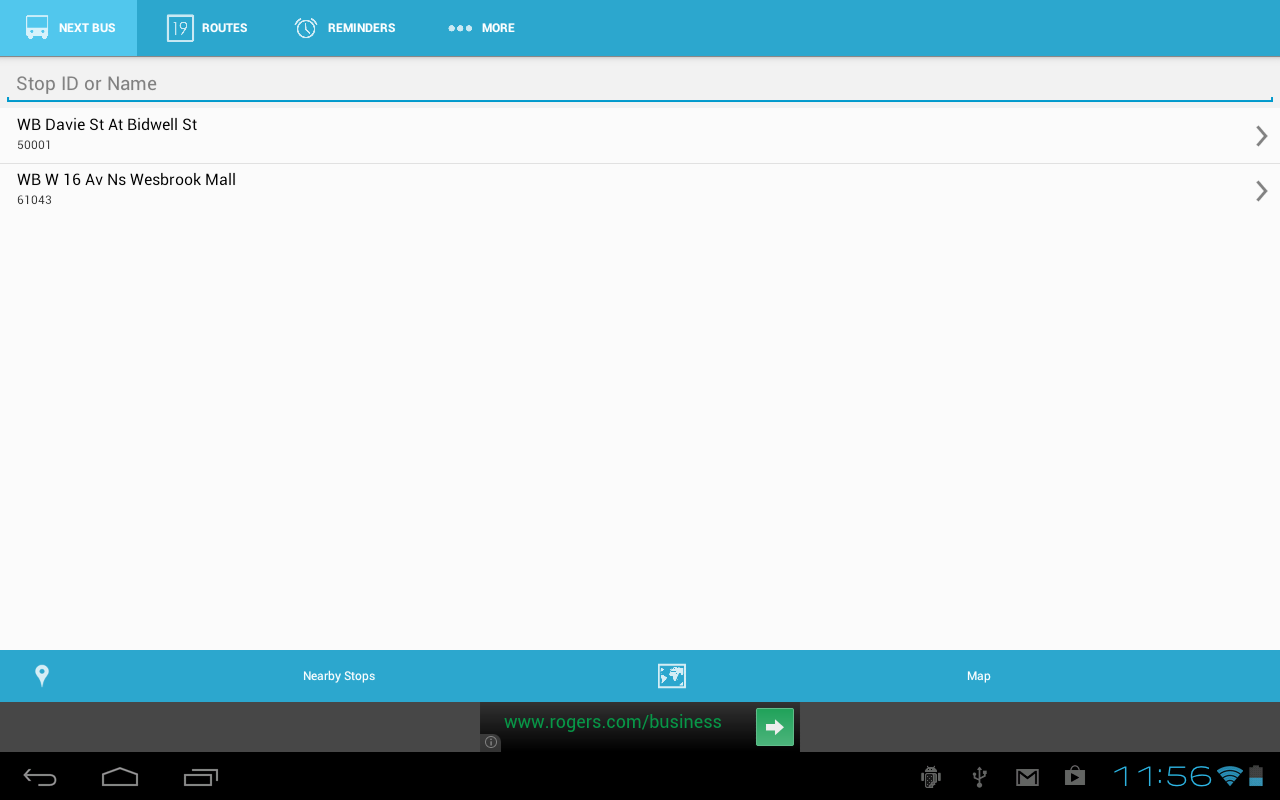Click the three-dots More icon
1280x800 pixels.
tap(460, 28)
